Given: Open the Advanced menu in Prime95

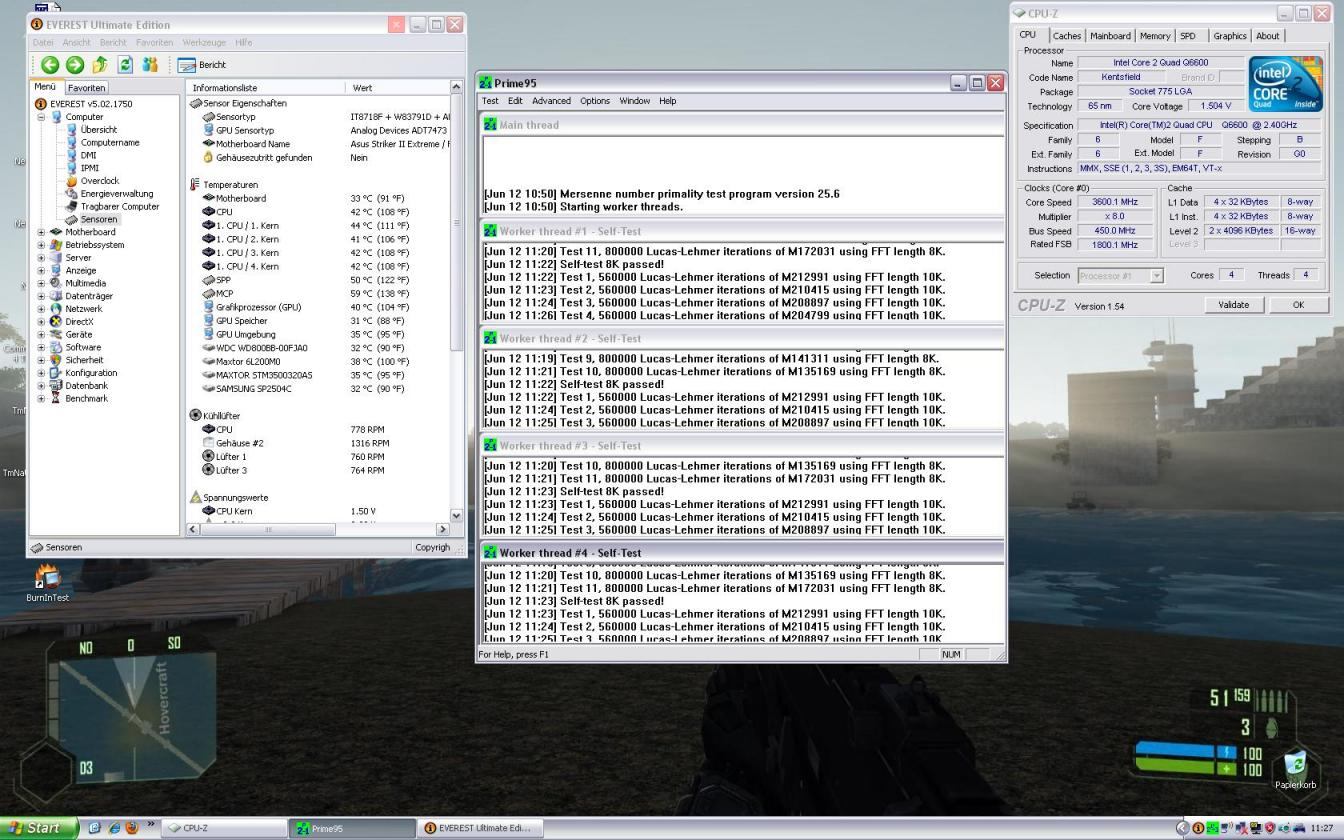Looking at the screenshot, I should point(551,101).
